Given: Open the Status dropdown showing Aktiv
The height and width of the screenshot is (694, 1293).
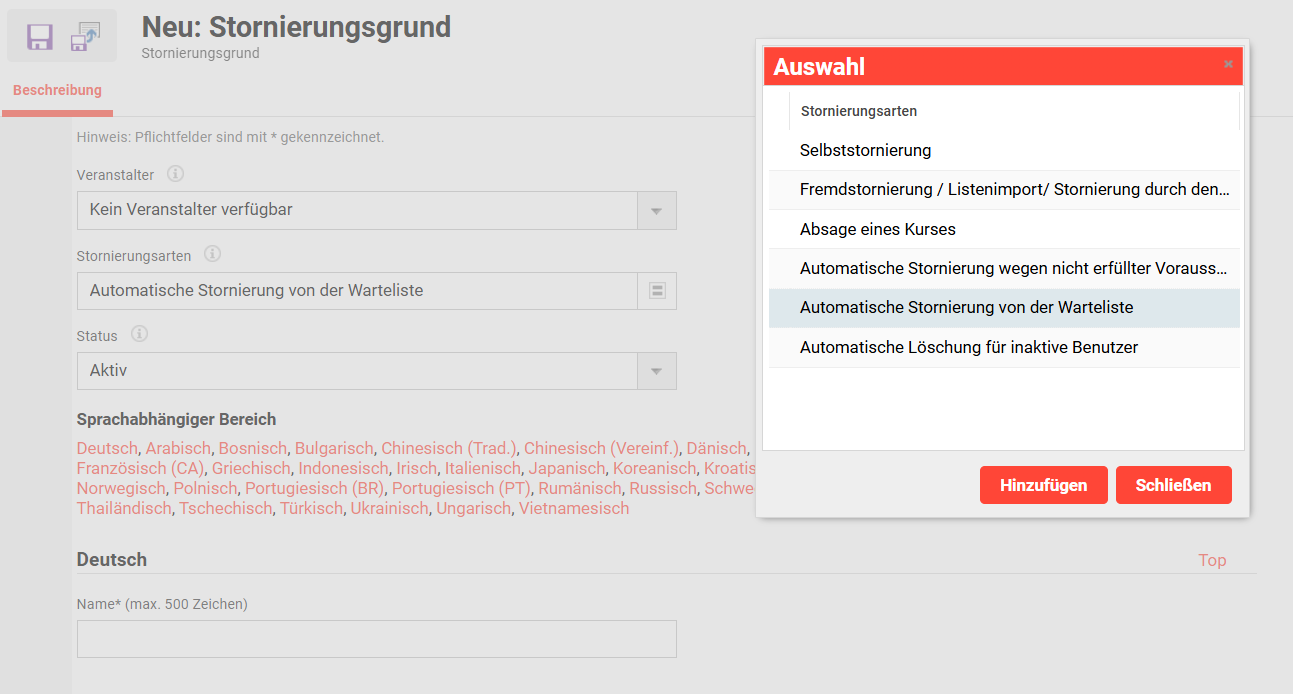Looking at the screenshot, I should tap(658, 371).
